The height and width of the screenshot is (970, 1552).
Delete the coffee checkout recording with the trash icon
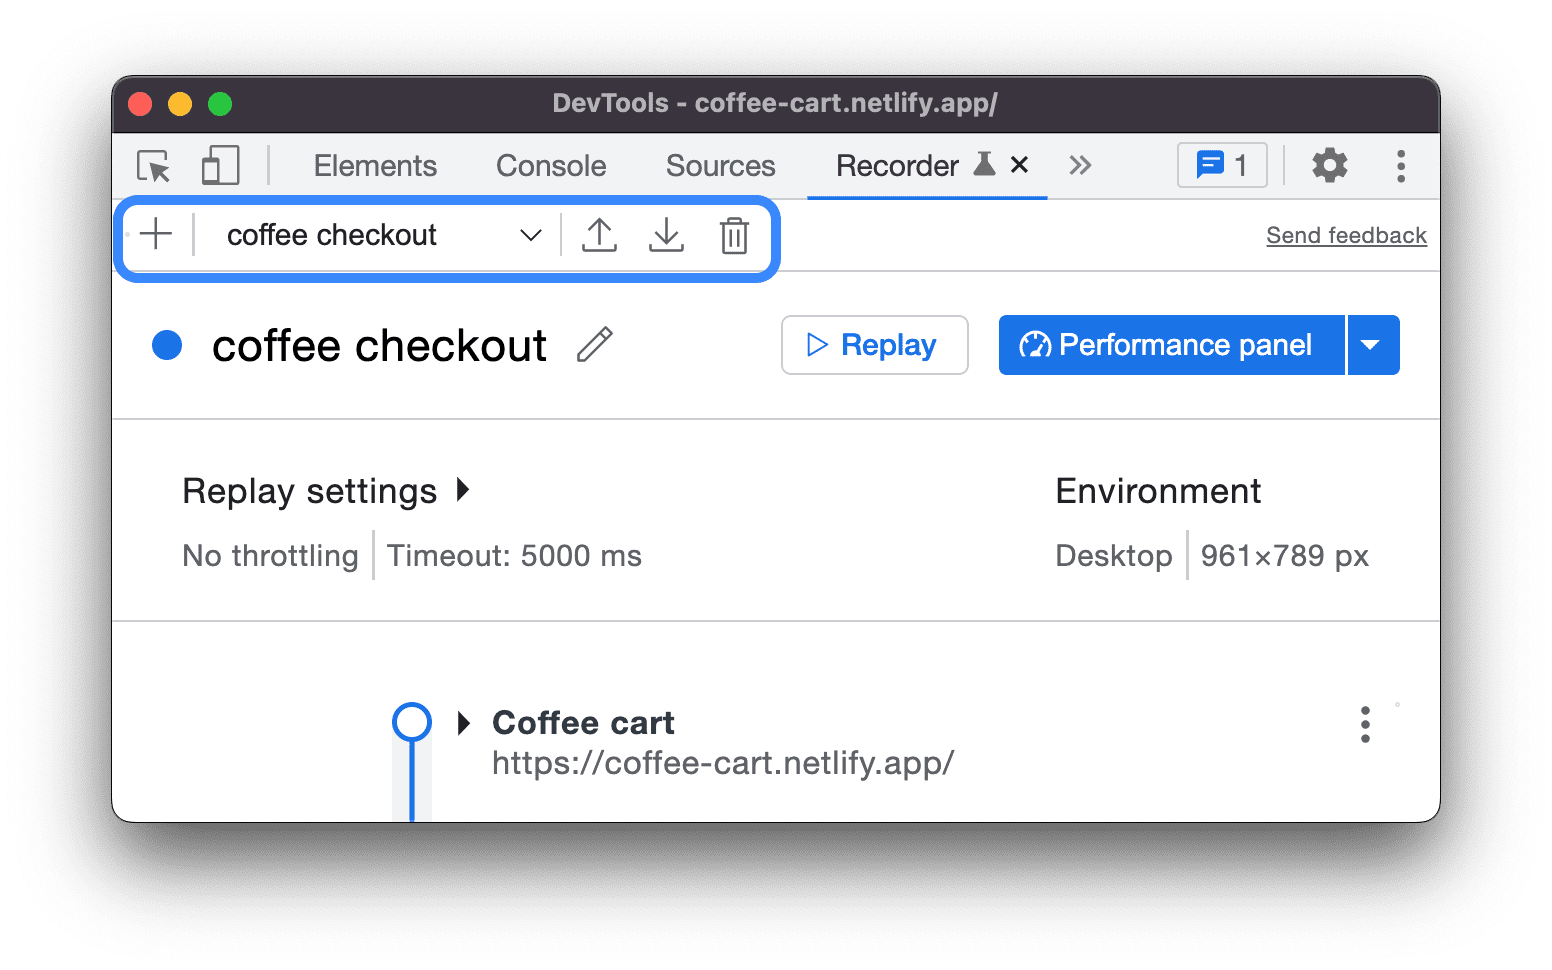[x=735, y=236]
